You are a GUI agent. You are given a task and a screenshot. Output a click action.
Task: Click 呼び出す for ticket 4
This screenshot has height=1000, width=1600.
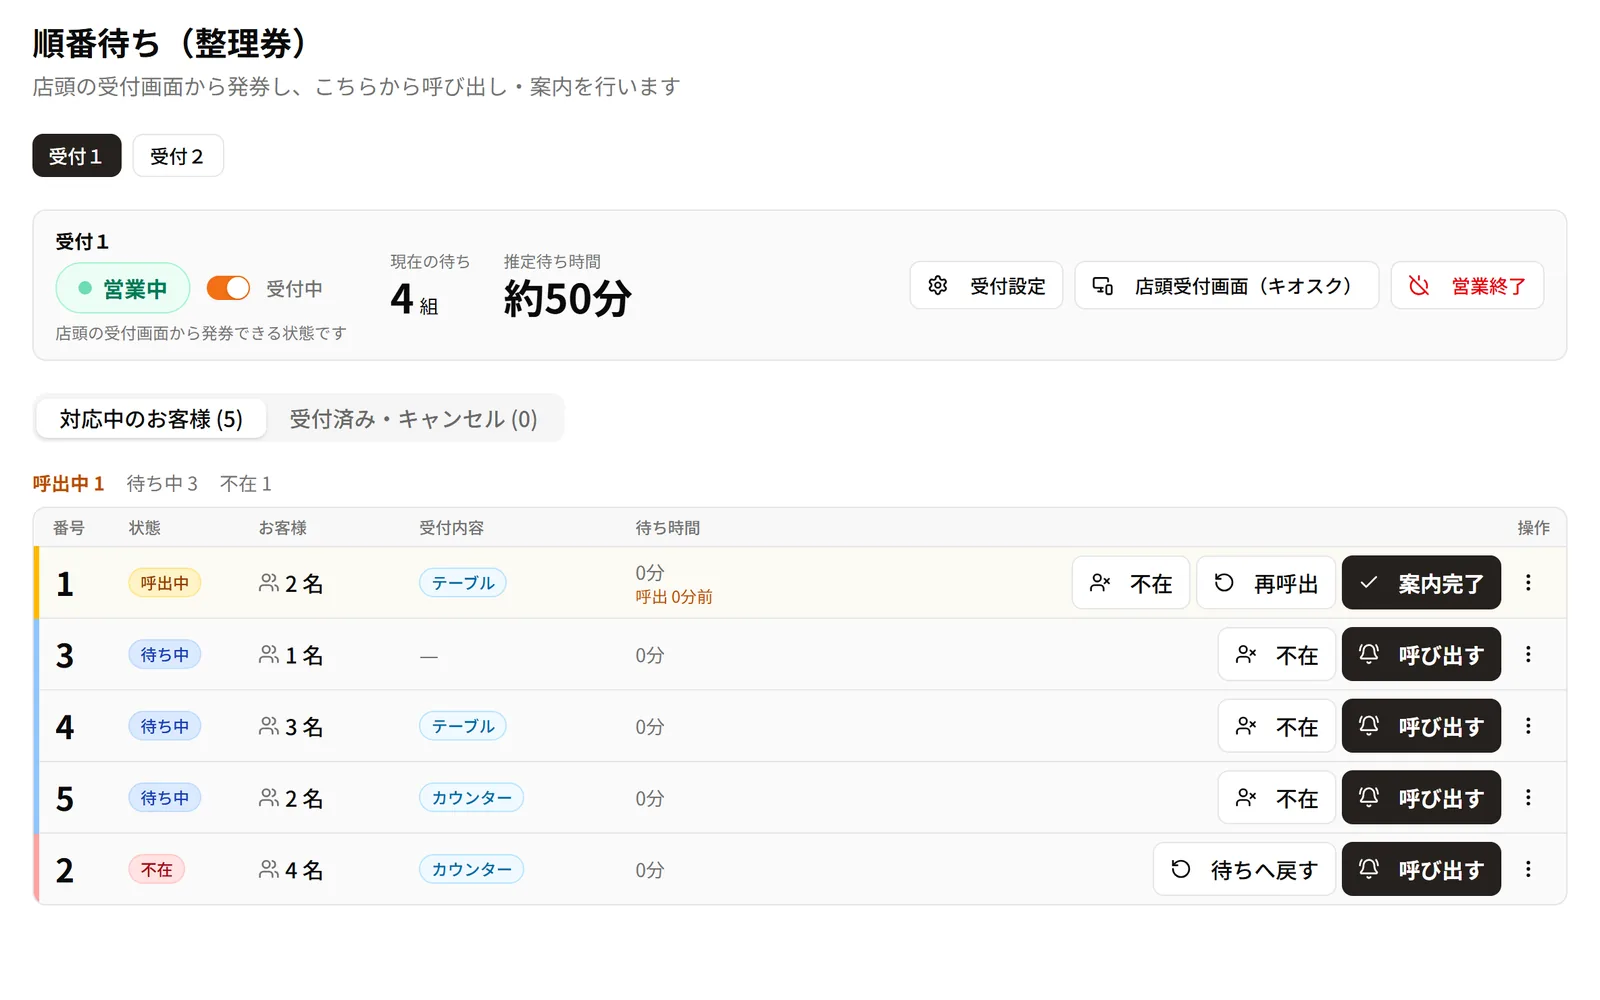[x=1421, y=727]
